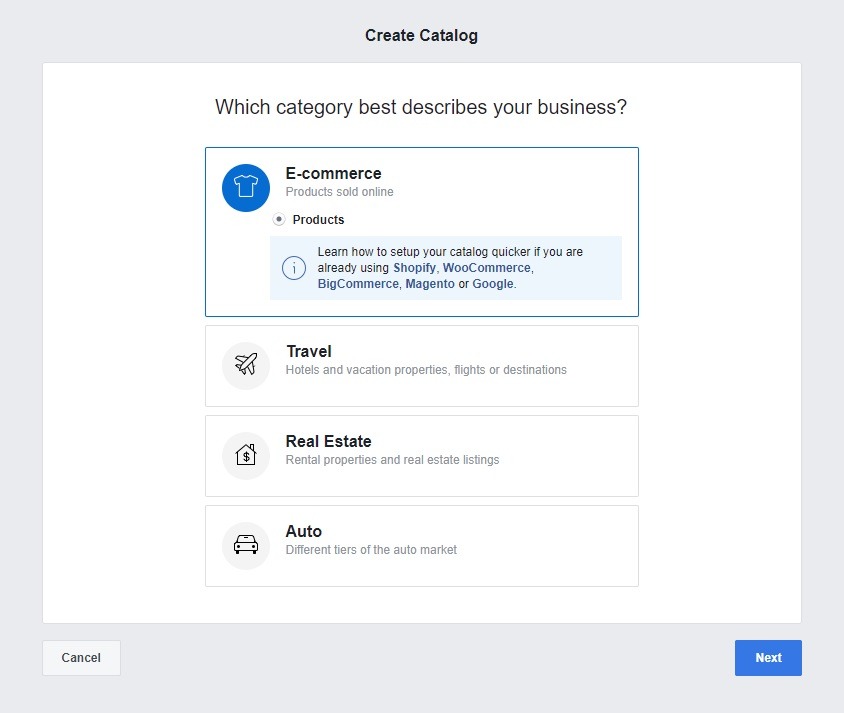Click 'Rental properties and real estate listings' text
The width and height of the screenshot is (844, 713).
point(392,460)
